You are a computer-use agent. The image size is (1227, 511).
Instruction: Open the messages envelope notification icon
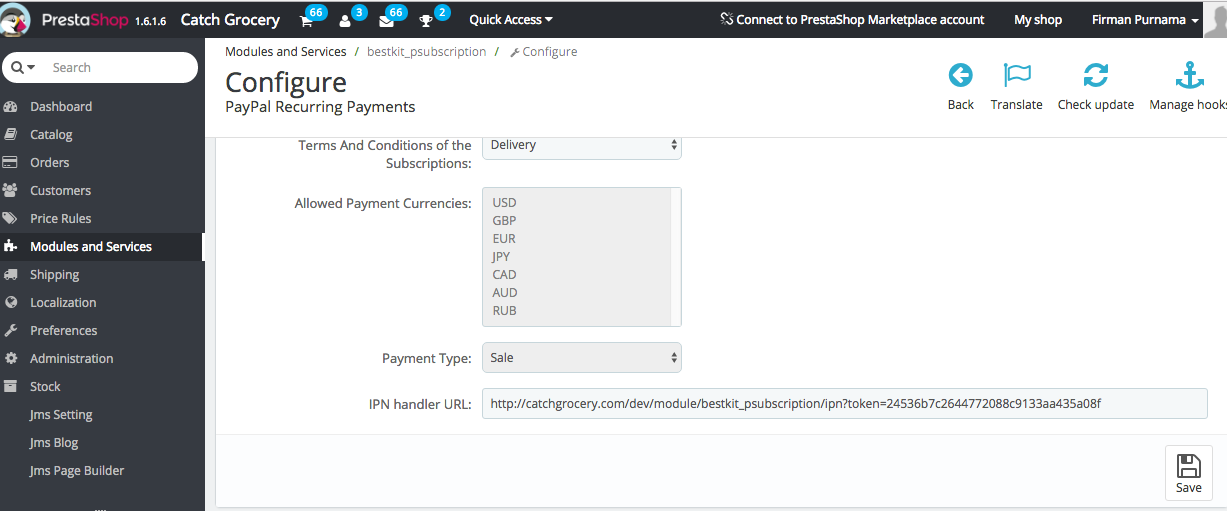(386, 21)
